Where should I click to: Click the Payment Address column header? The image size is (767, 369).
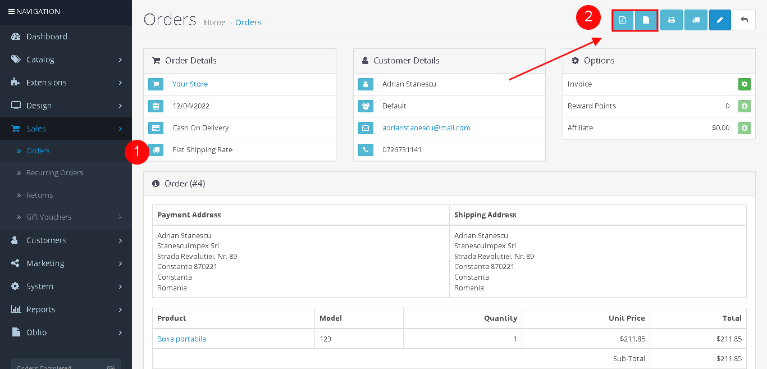tap(189, 215)
